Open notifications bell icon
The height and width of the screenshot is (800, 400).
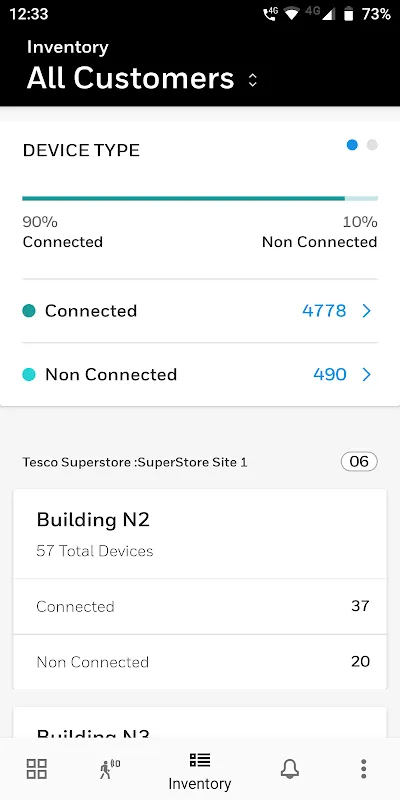pos(290,768)
